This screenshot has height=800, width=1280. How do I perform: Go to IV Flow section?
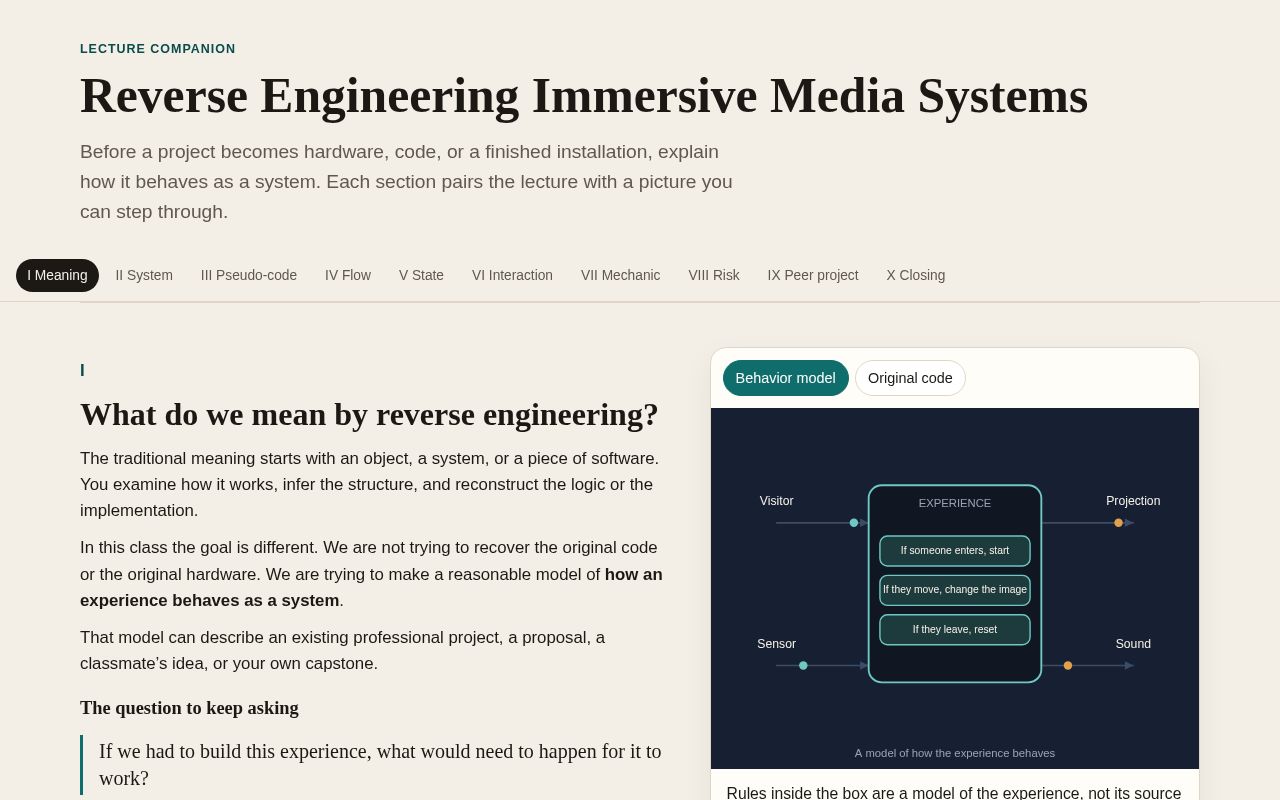[x=348, y=275]
